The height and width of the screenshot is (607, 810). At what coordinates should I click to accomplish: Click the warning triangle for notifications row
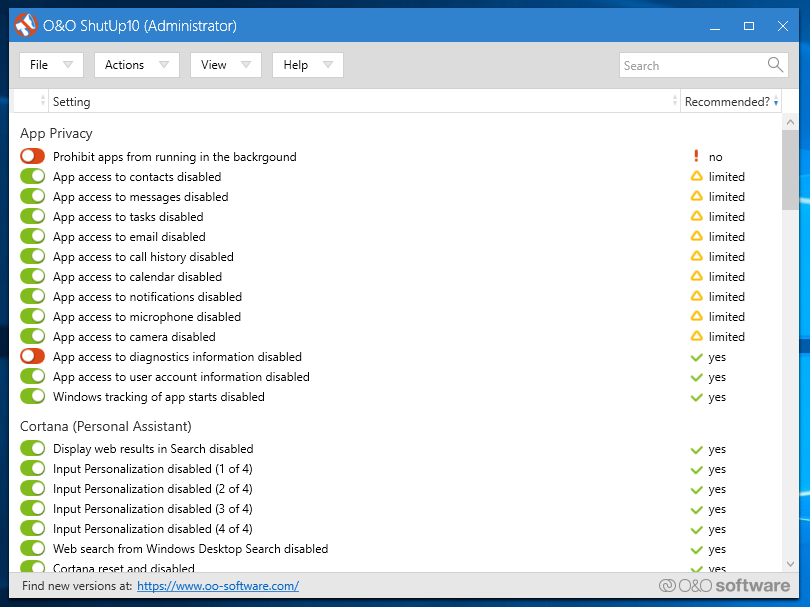pos(696,296)
